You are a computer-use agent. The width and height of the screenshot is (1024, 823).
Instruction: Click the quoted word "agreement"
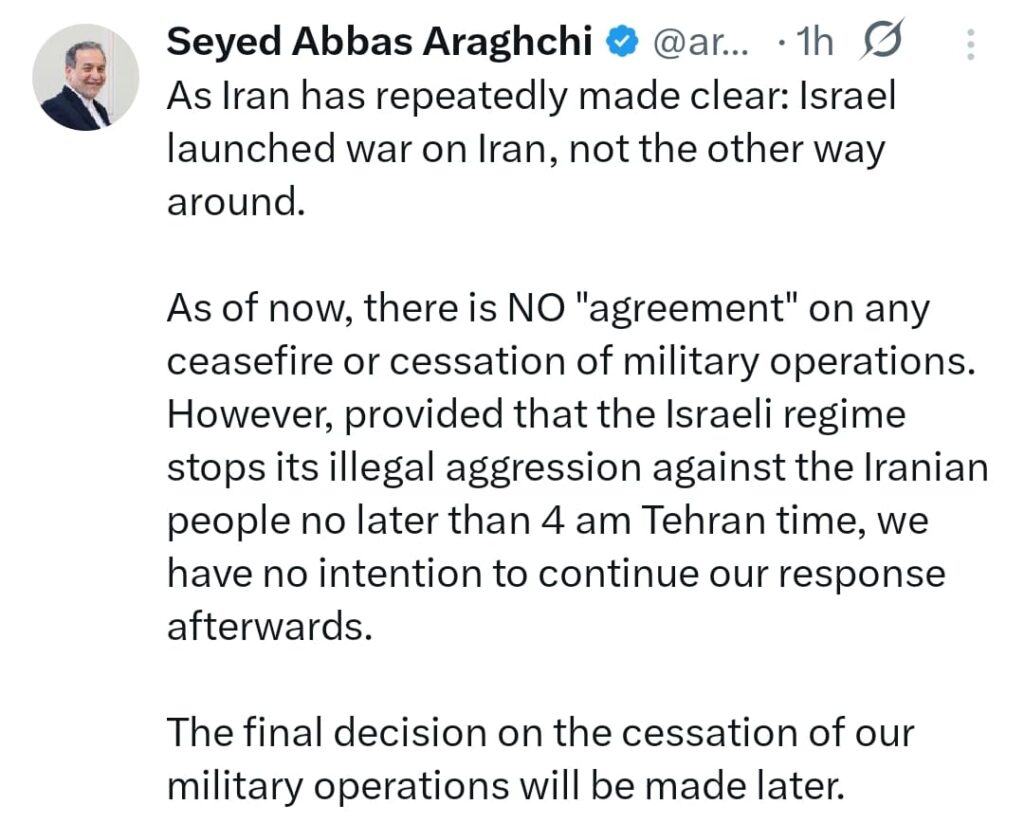click(x=689, y=309)
